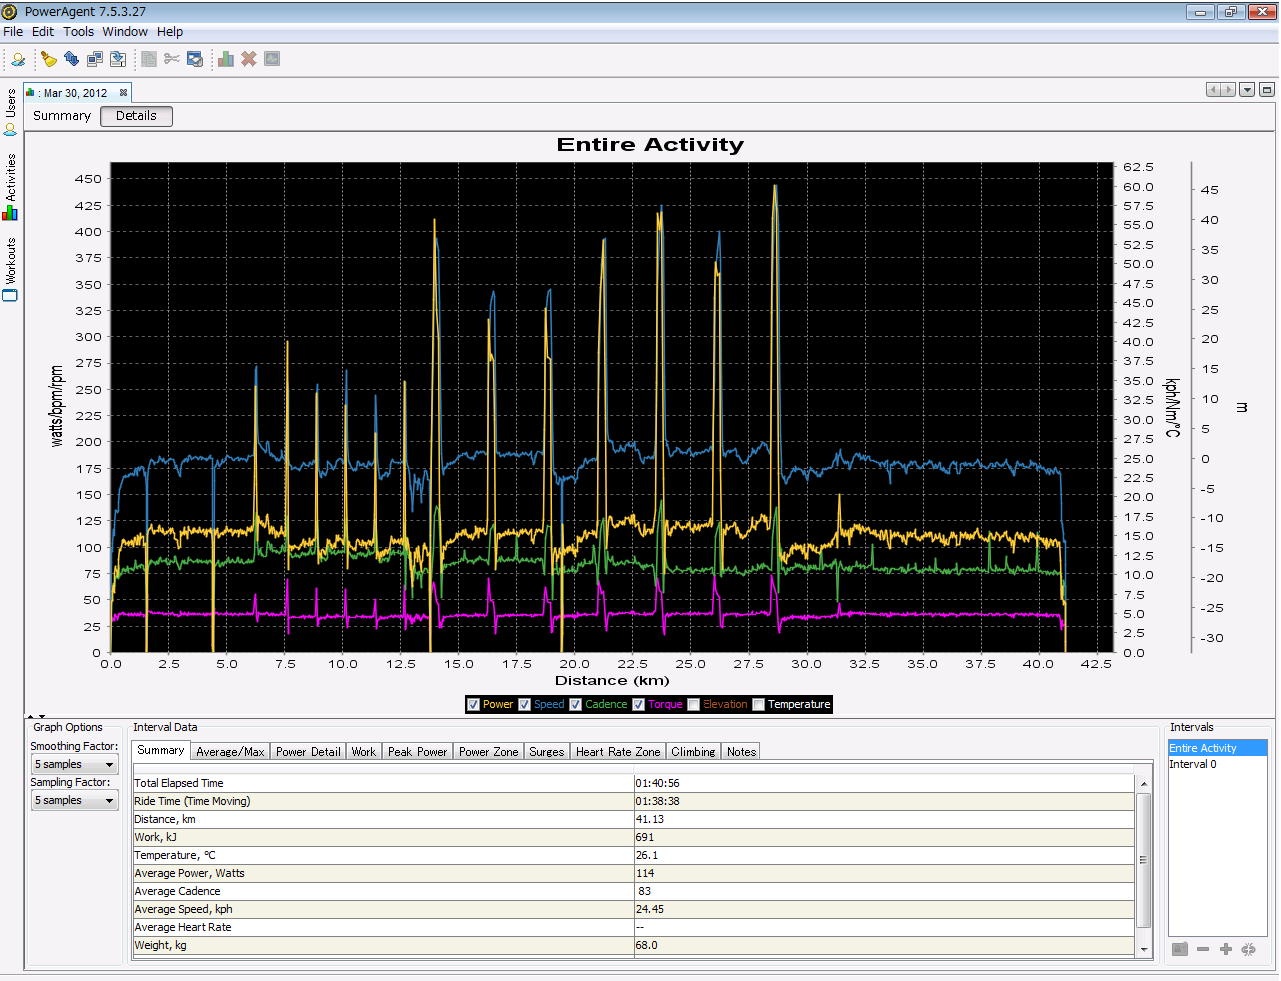1281x981 pixels.
Task: Open the Help menu
Action: pyautogui.click(x=170, y=31)
